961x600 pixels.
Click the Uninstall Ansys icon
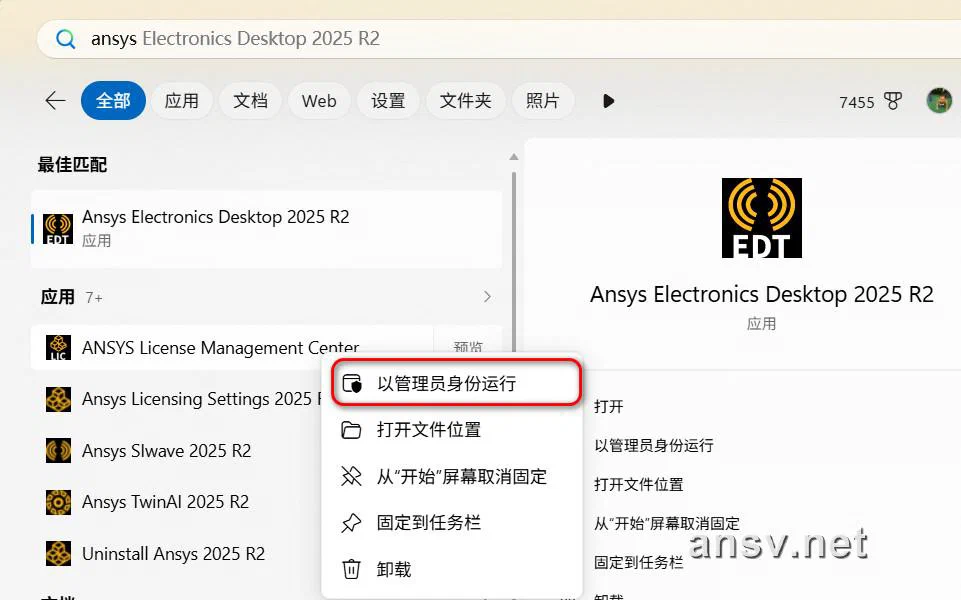[x=58, y=554]
